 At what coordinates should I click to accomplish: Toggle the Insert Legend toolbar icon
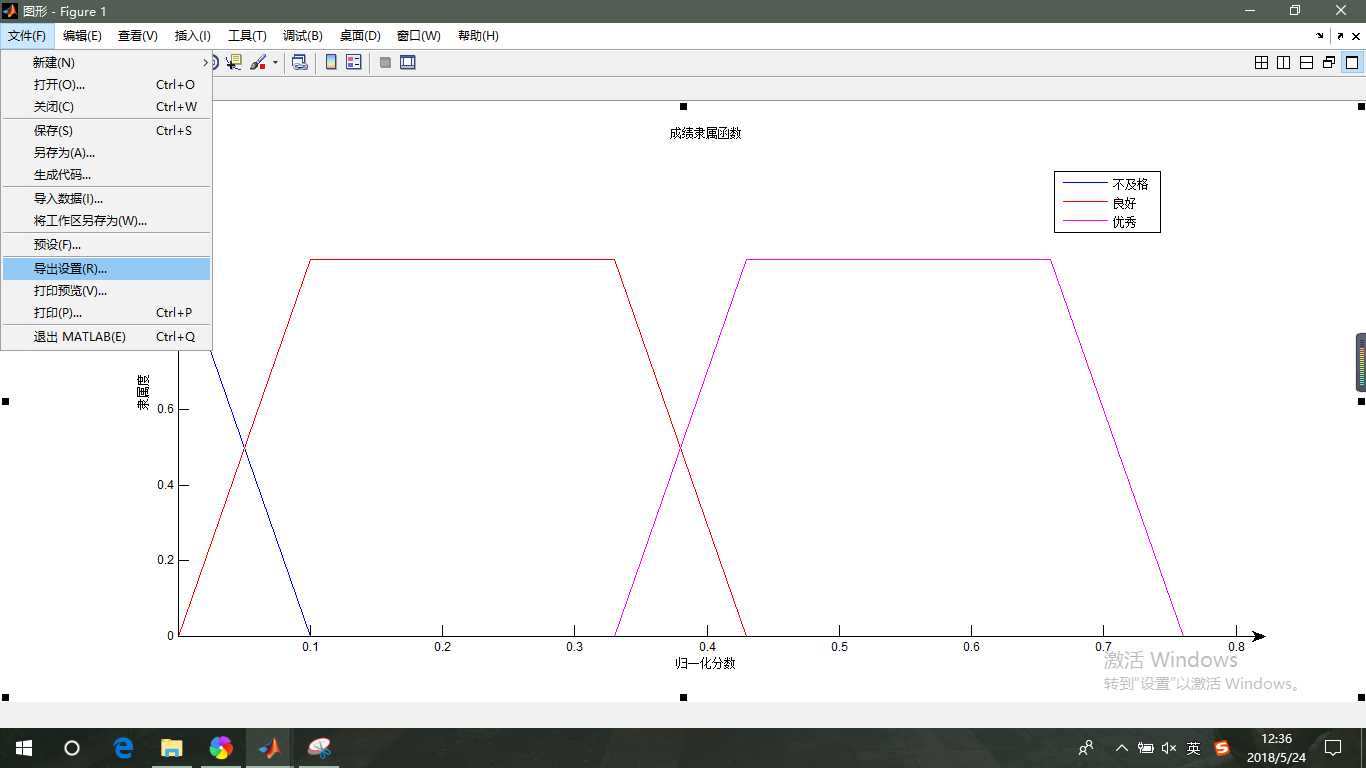point(354,62)
